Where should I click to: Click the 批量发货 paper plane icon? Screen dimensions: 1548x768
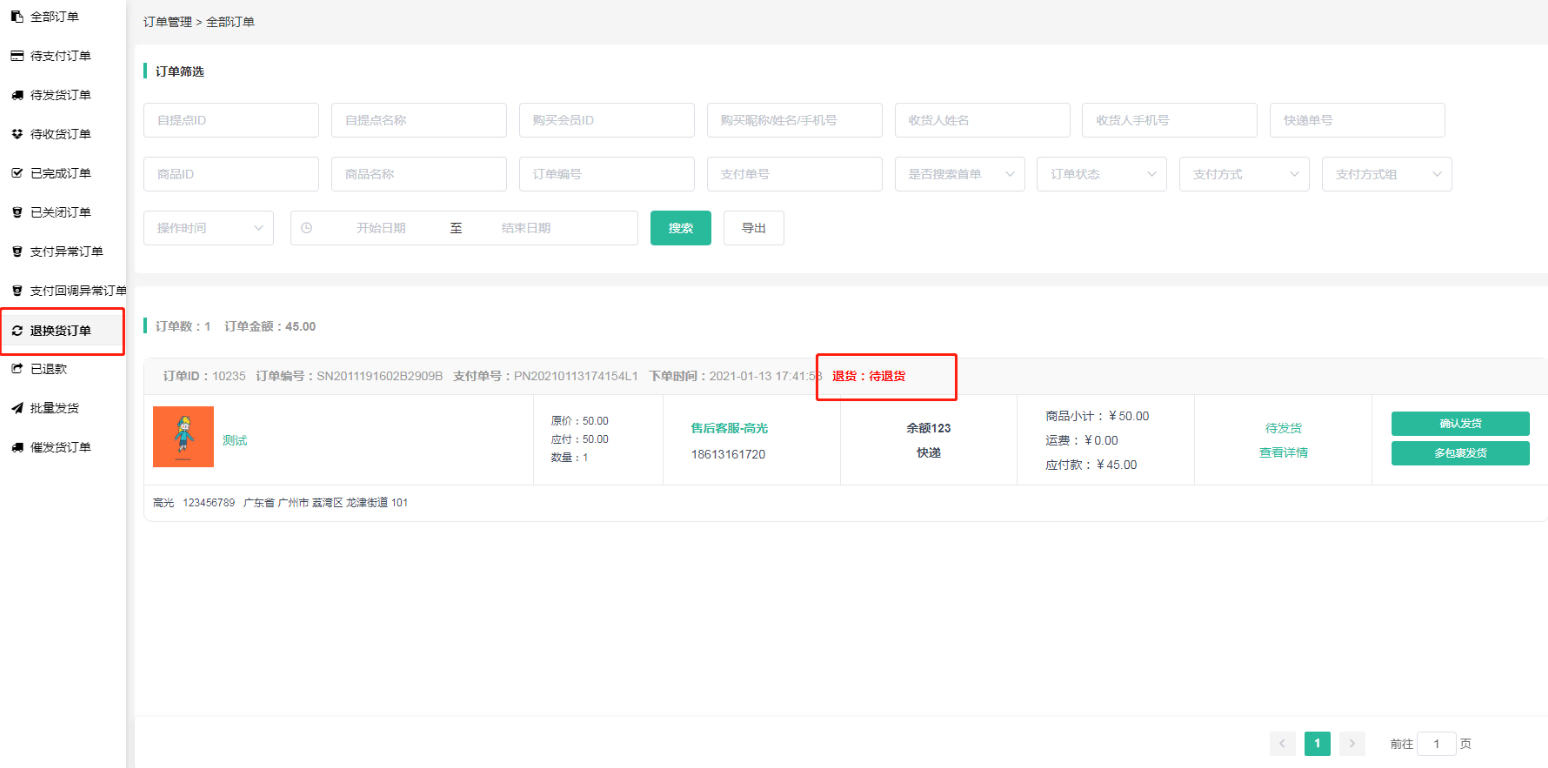(17, 408)
